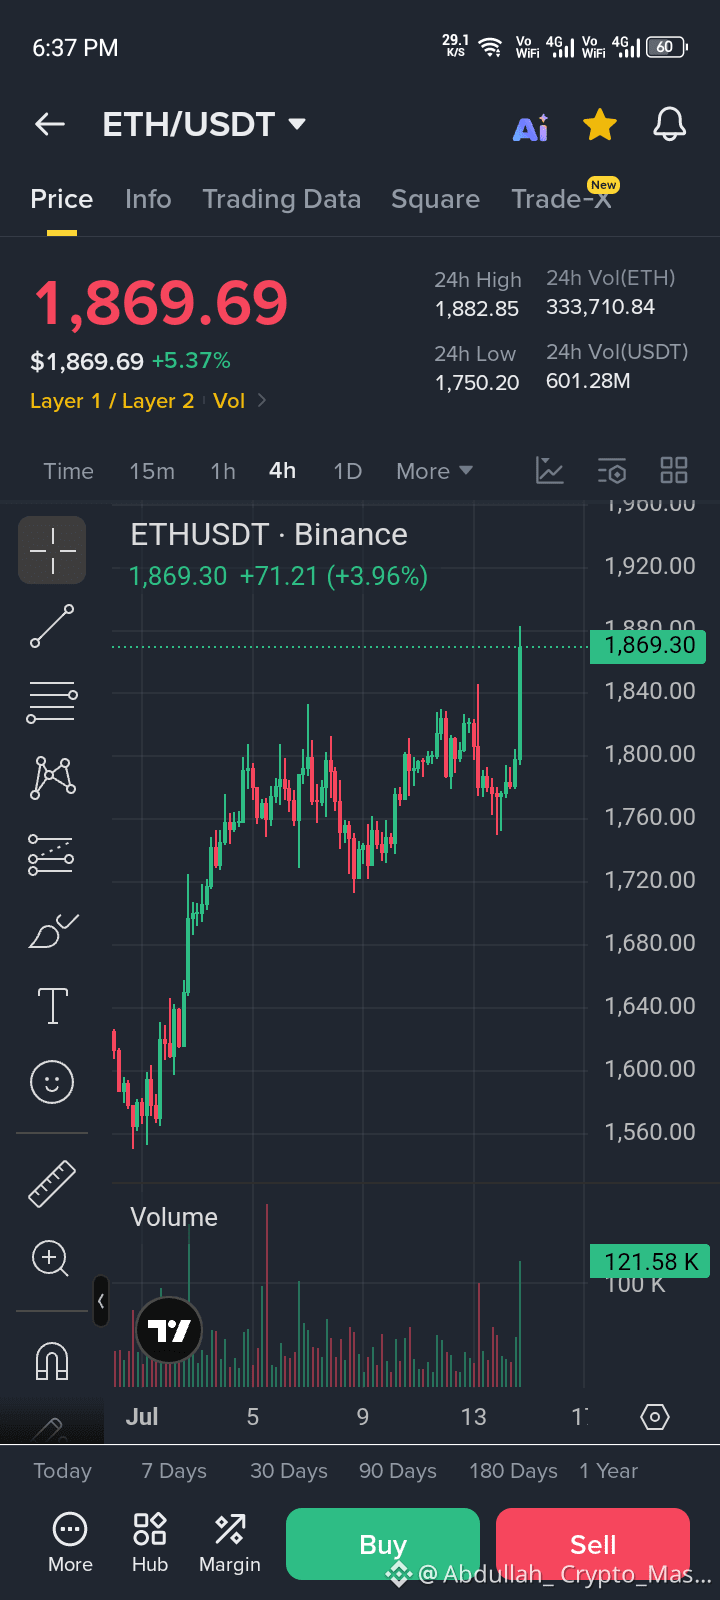
Task: Select the horizontal lines Fibonacci tool
Action: pos(52,702)
